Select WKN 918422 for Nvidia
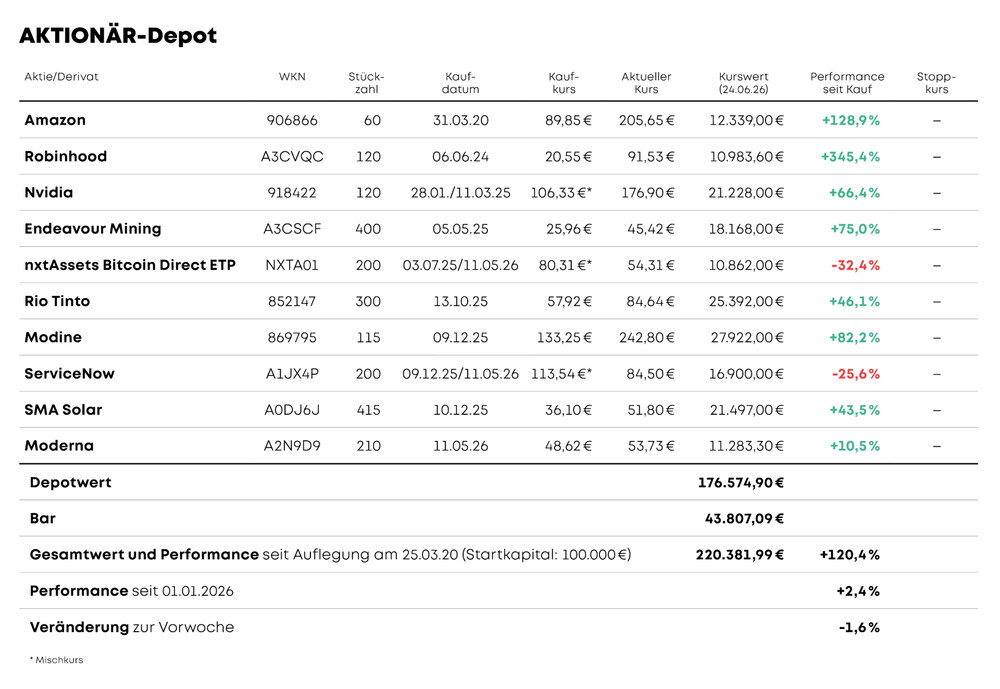The width and height of the screenshot is (1000, 689). (292, 193)
